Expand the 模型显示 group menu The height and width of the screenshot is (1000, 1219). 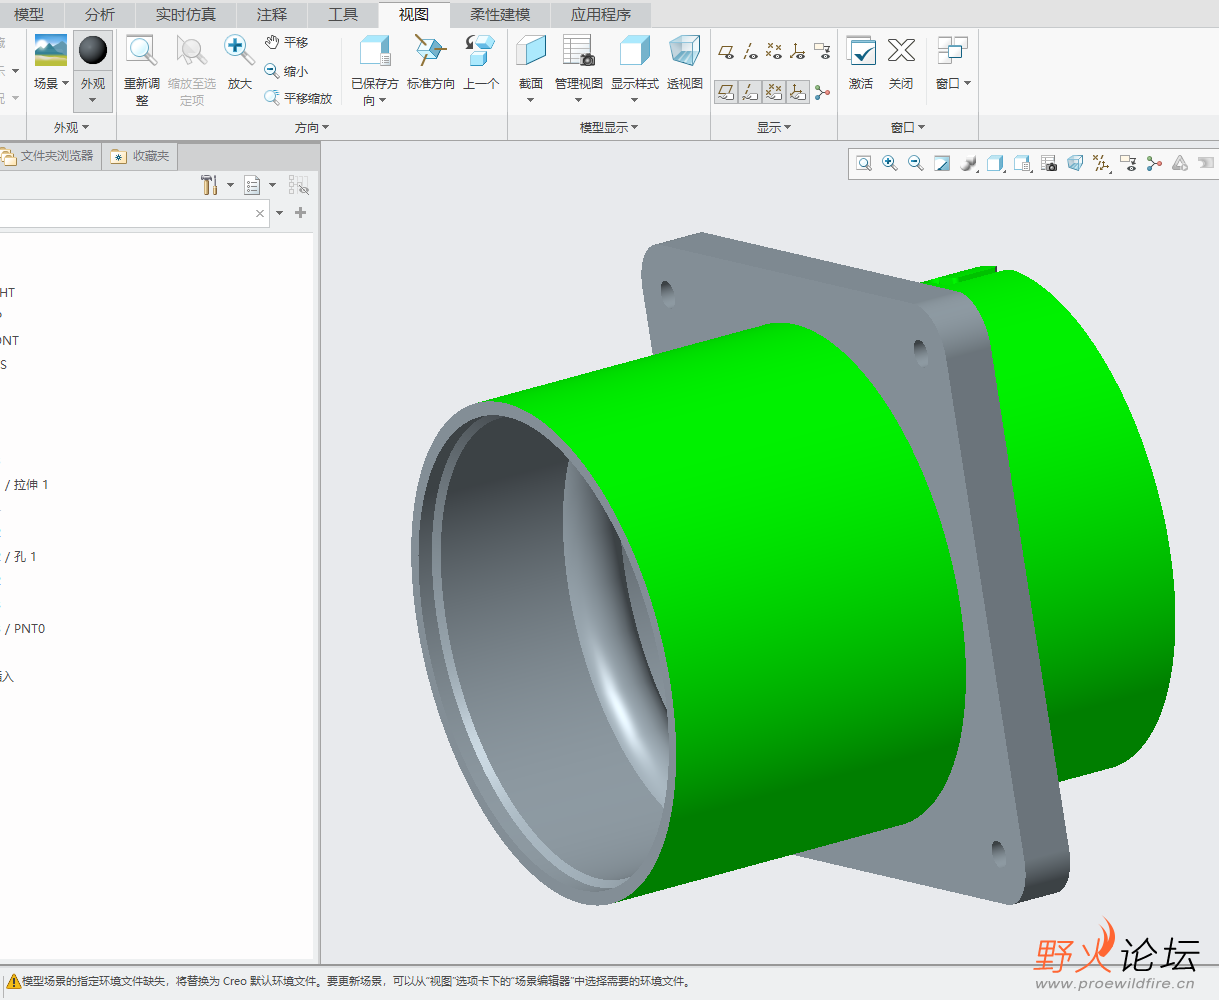click(609, 127)
